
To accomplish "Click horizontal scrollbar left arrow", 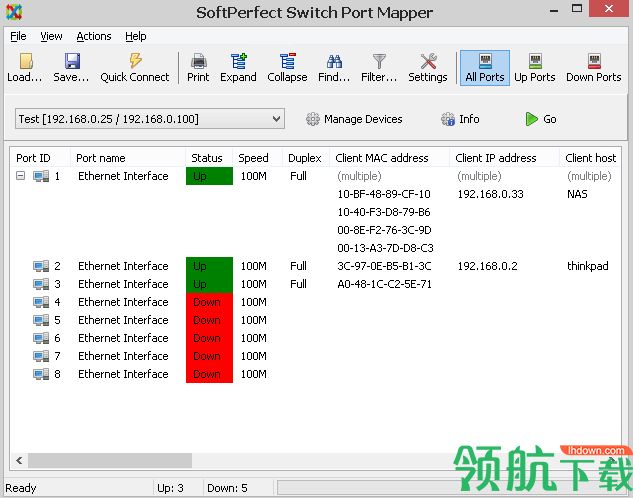I will click(x=19, y=460).
